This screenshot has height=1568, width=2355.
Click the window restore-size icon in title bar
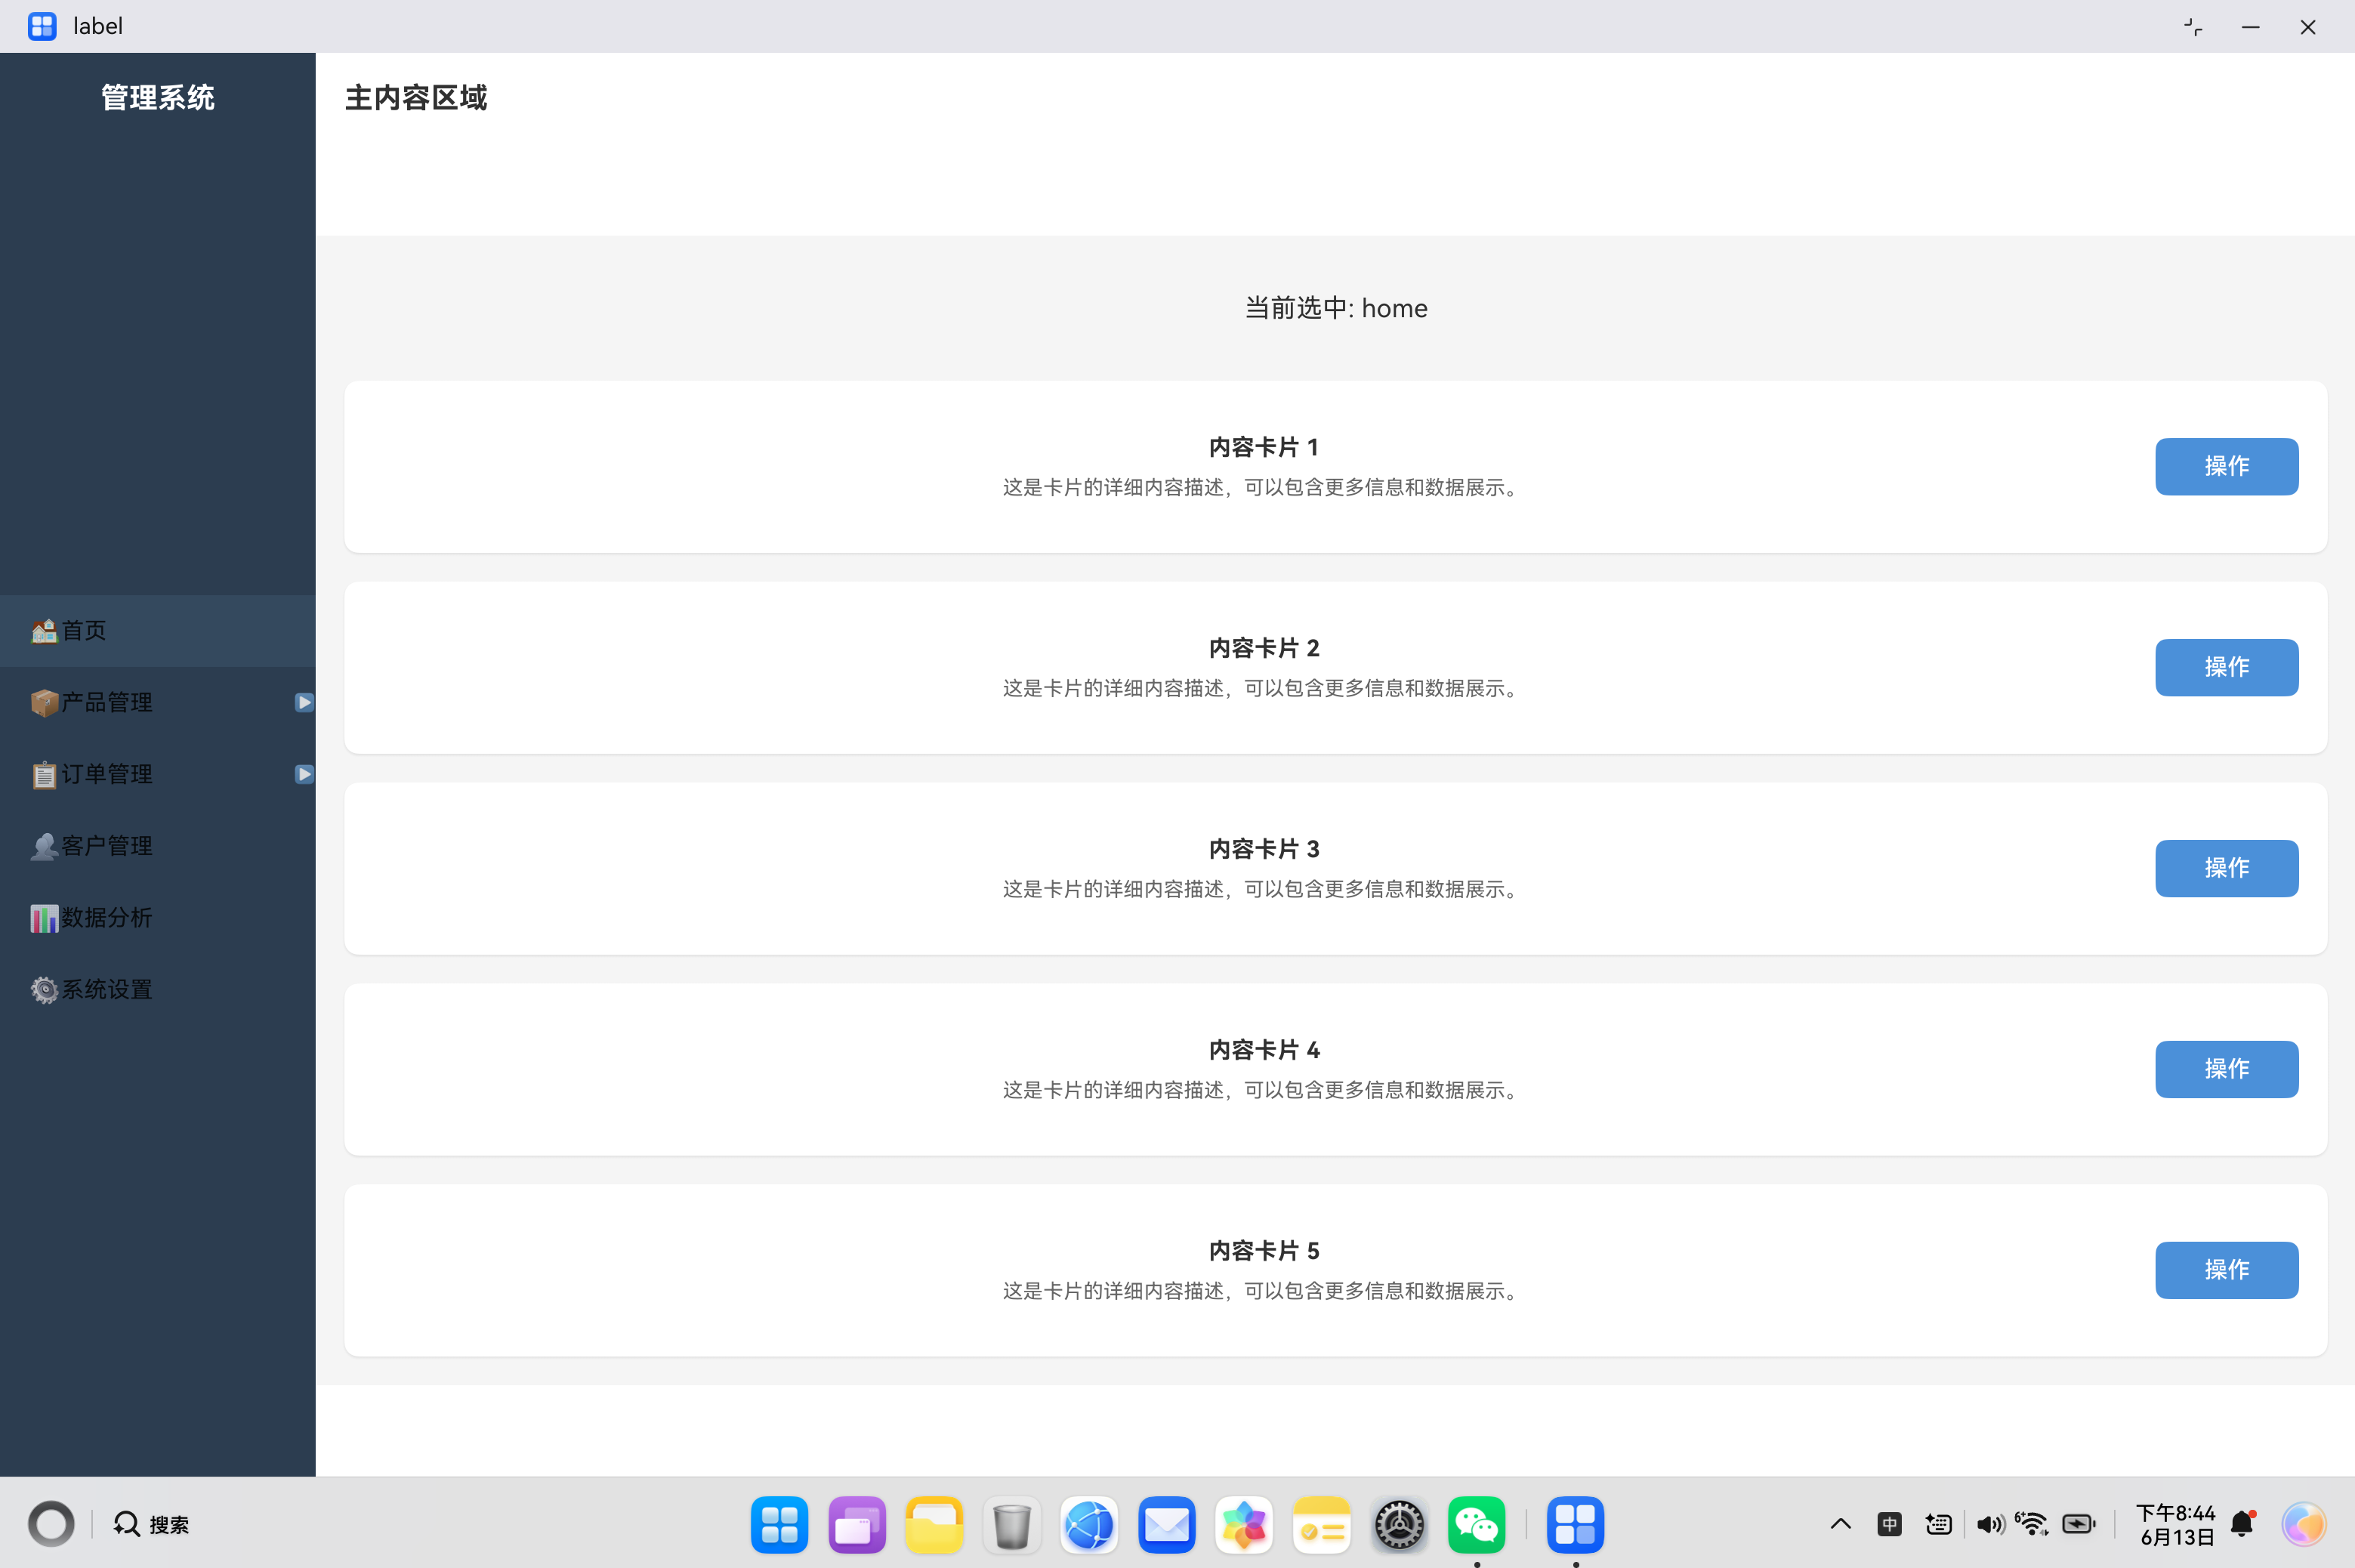coord(2193,27)
